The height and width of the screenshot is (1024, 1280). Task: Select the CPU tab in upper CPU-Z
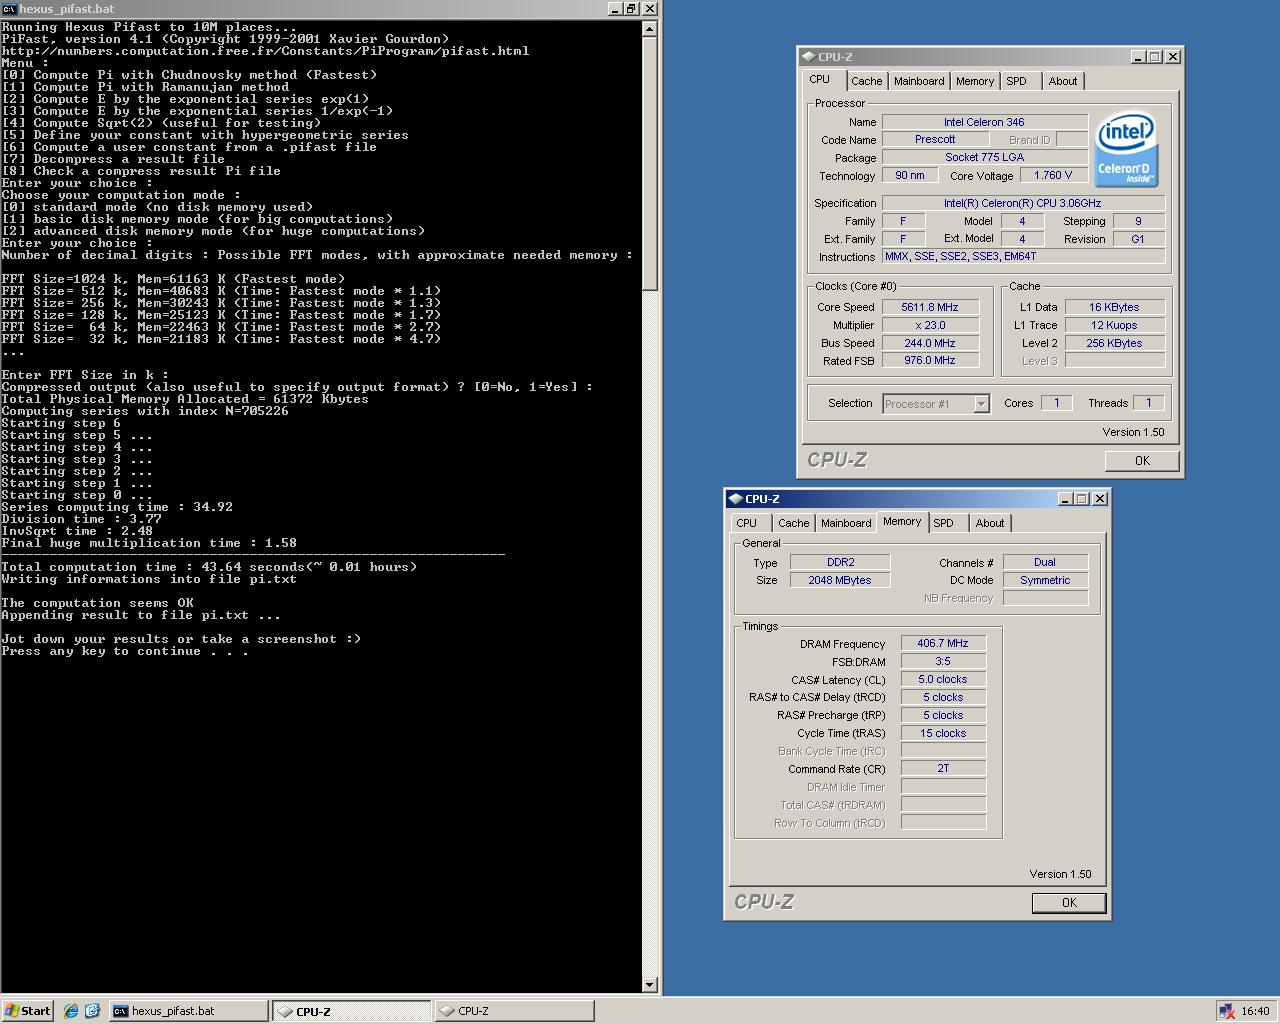[820, 80]
